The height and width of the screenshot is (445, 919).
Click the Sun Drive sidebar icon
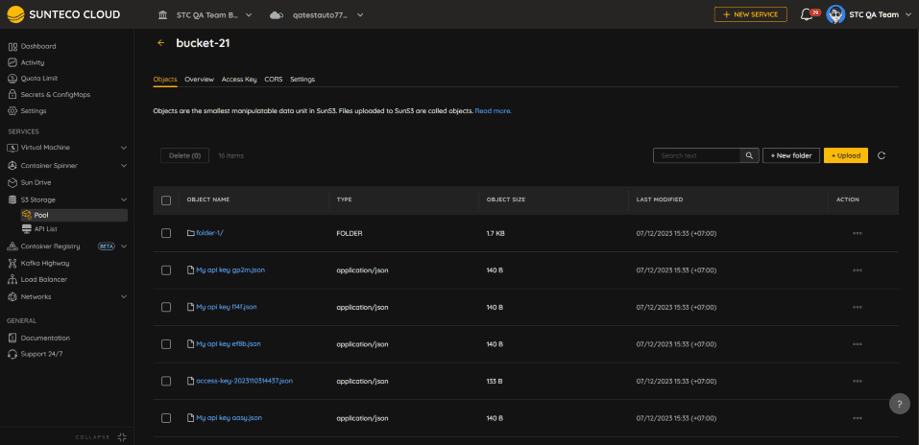(x=13, y=182)
